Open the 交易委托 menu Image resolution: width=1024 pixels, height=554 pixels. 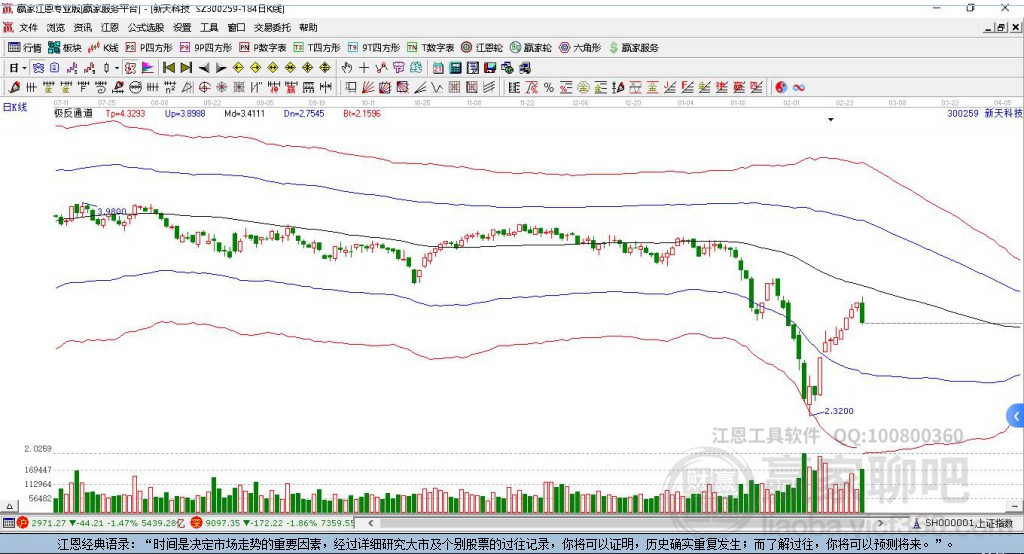[272, 27]
